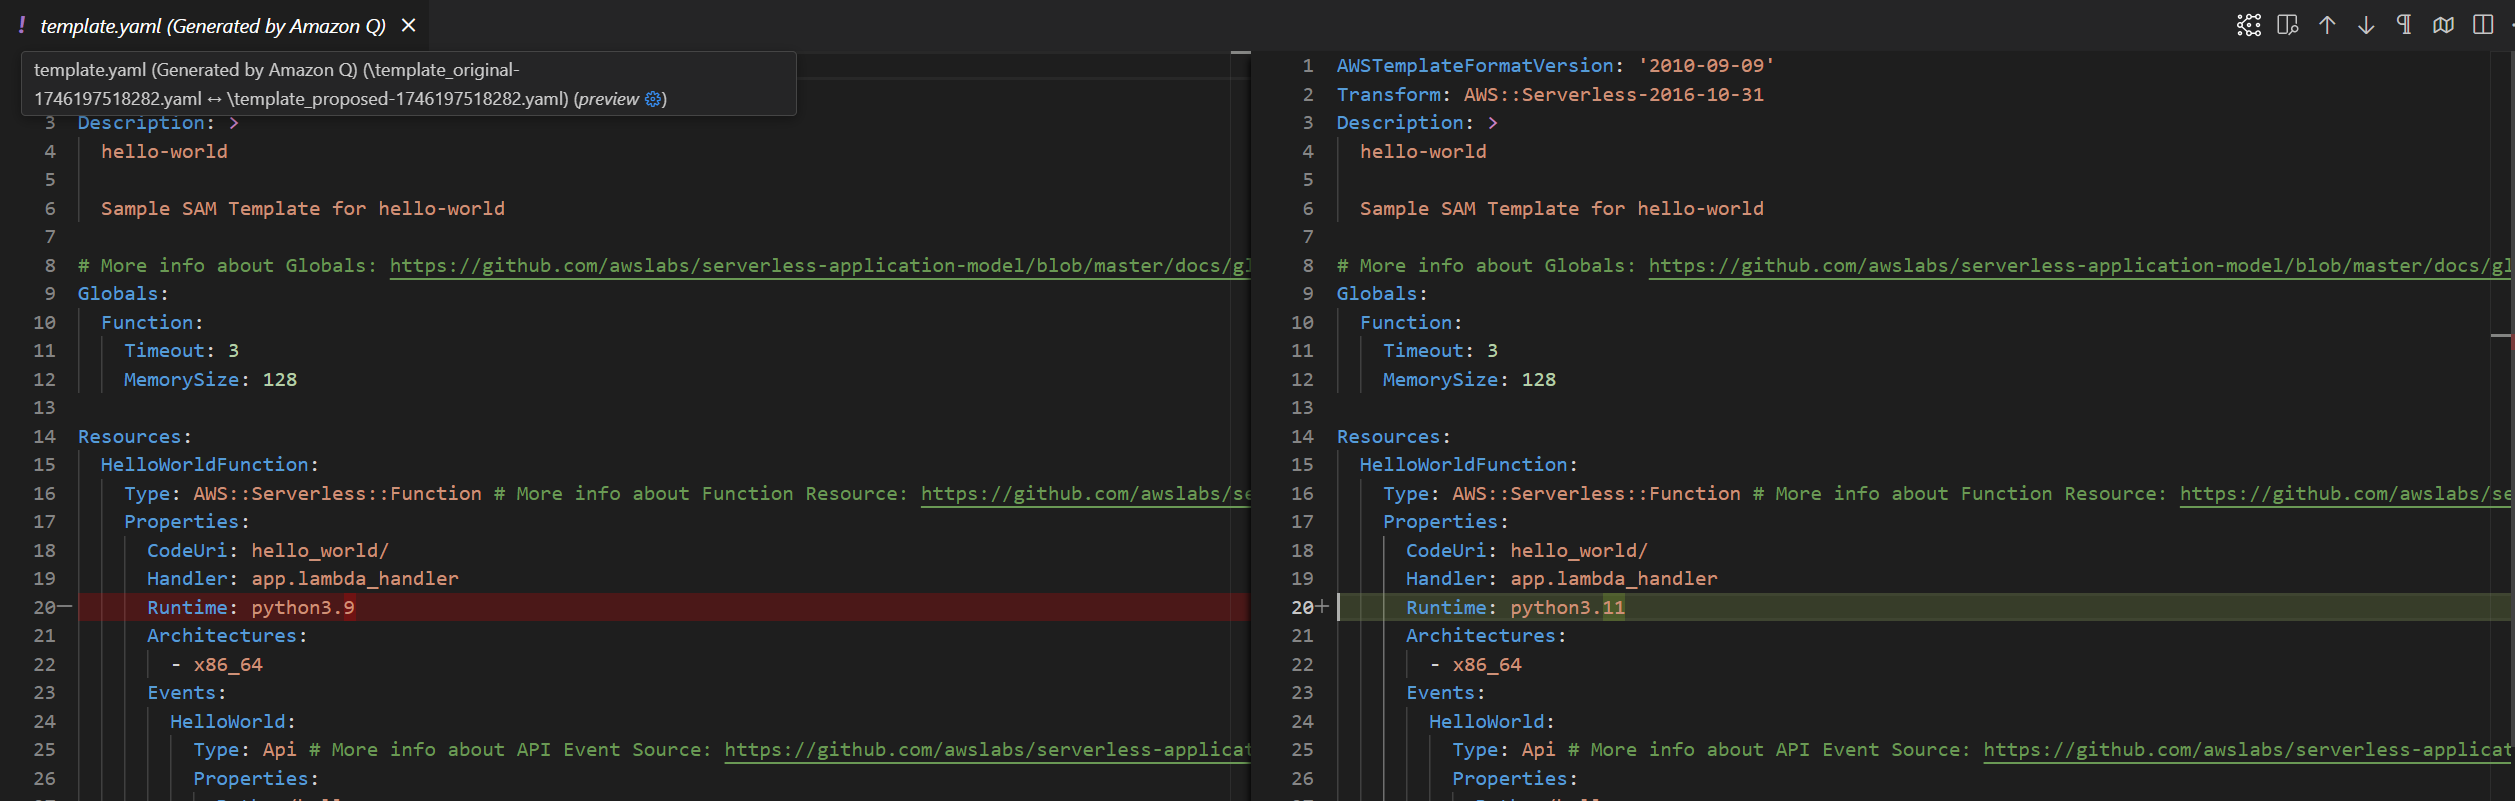2515x801 pixels.
Task: Click 'Properties:' on left line 26
Action: point(256,778)
